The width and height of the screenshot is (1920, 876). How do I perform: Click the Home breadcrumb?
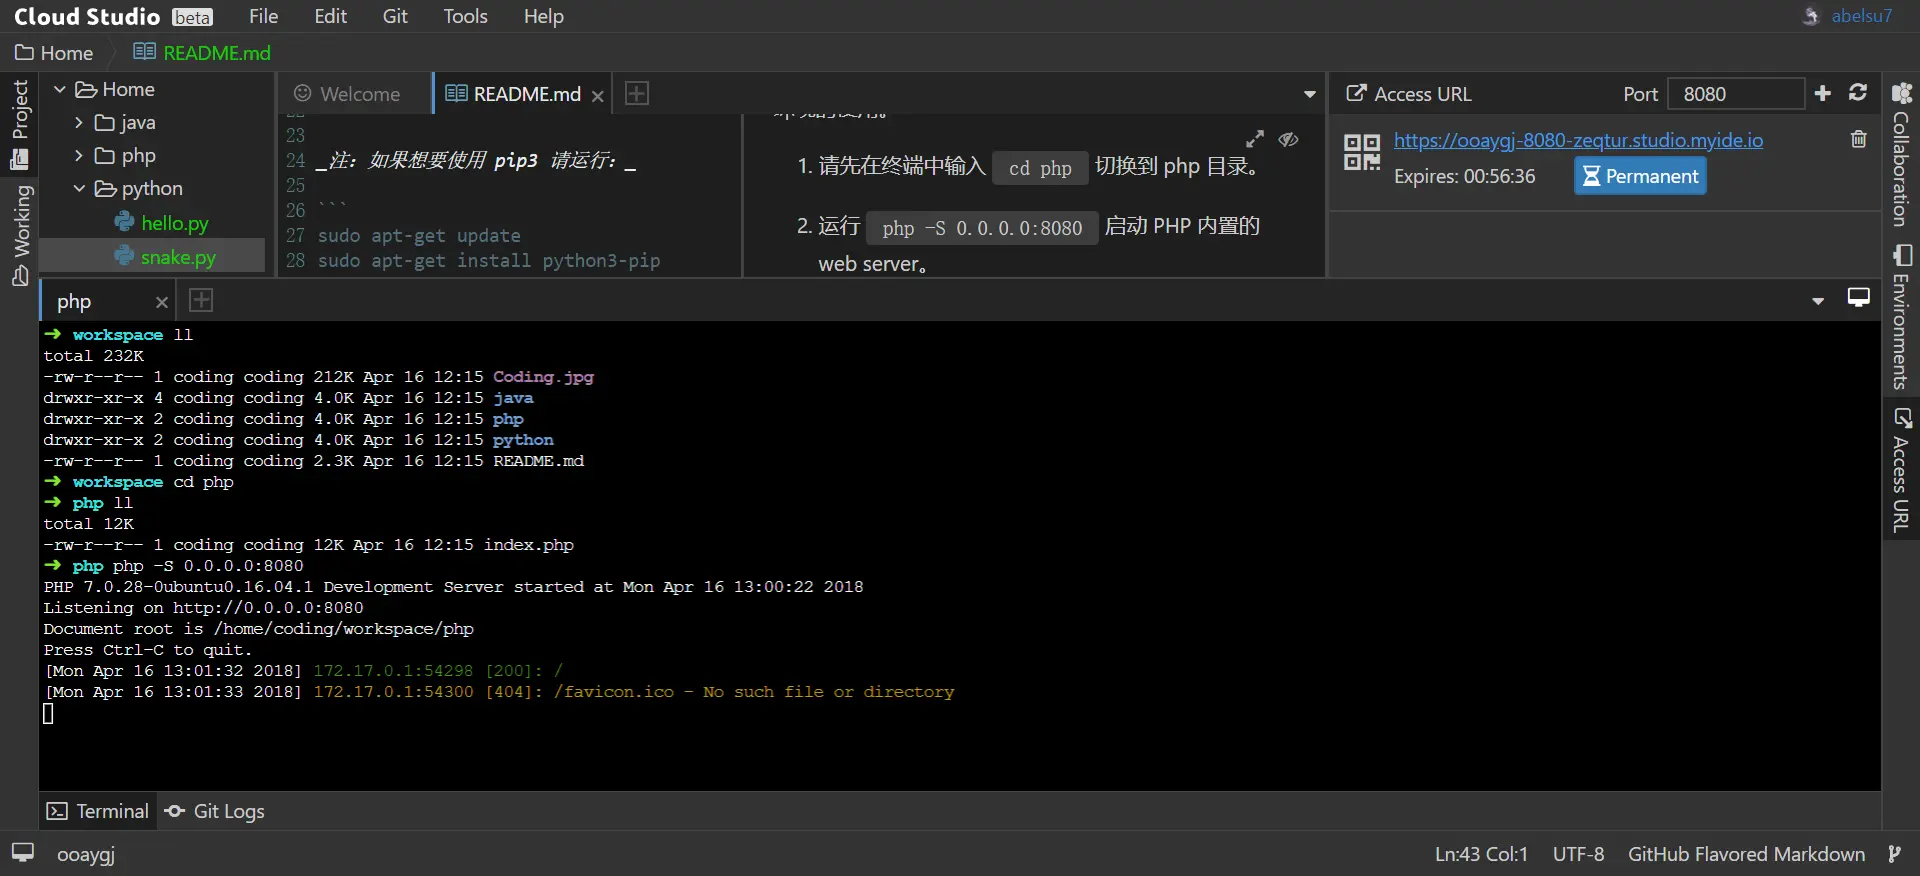click(x=54, y=53)
